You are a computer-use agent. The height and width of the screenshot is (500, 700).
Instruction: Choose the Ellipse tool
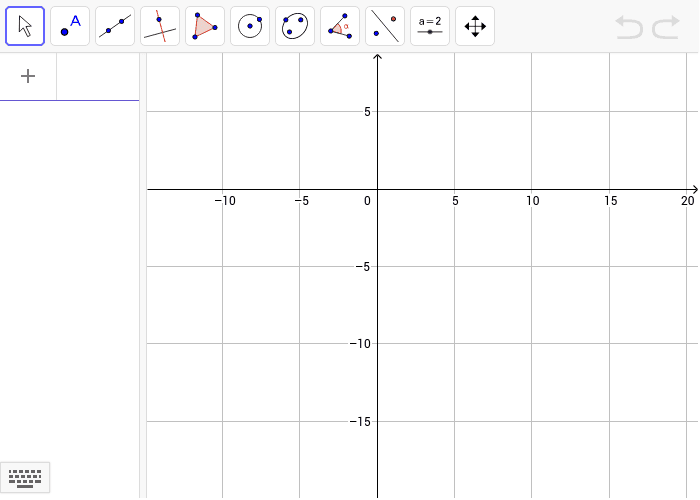(295, 26)
